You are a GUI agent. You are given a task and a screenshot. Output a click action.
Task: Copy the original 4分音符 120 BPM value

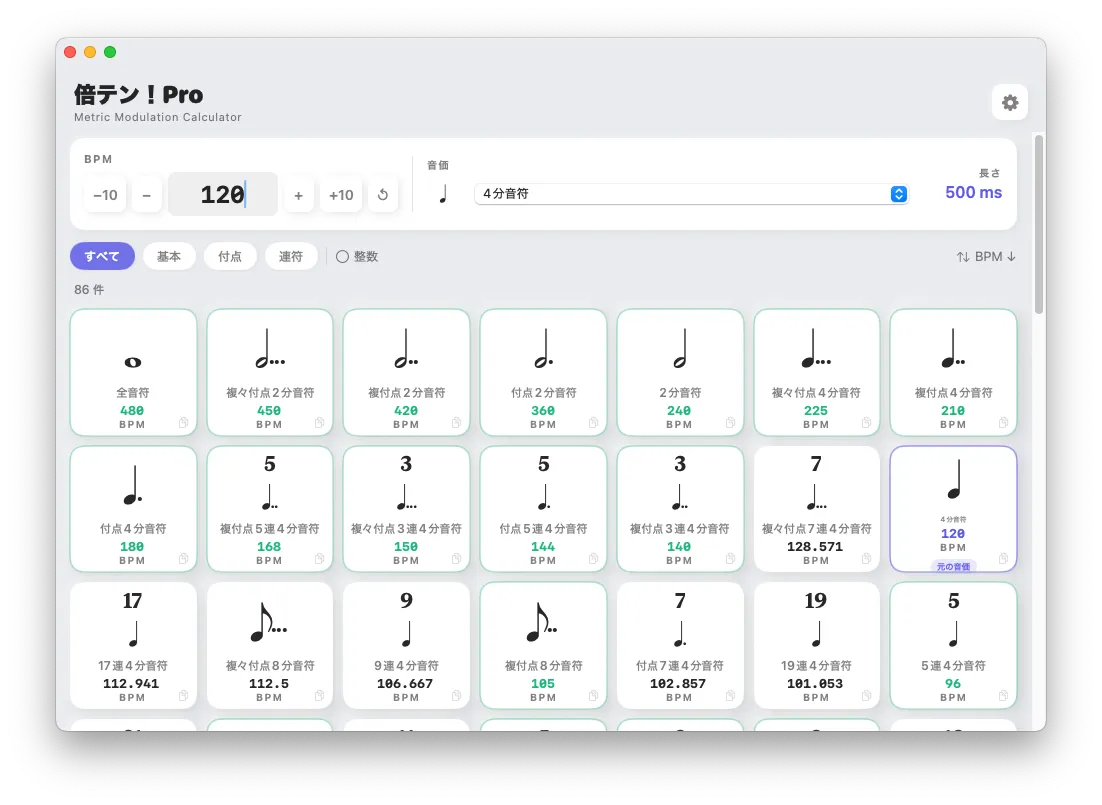pyautogui.click(x=1004, y=558)
